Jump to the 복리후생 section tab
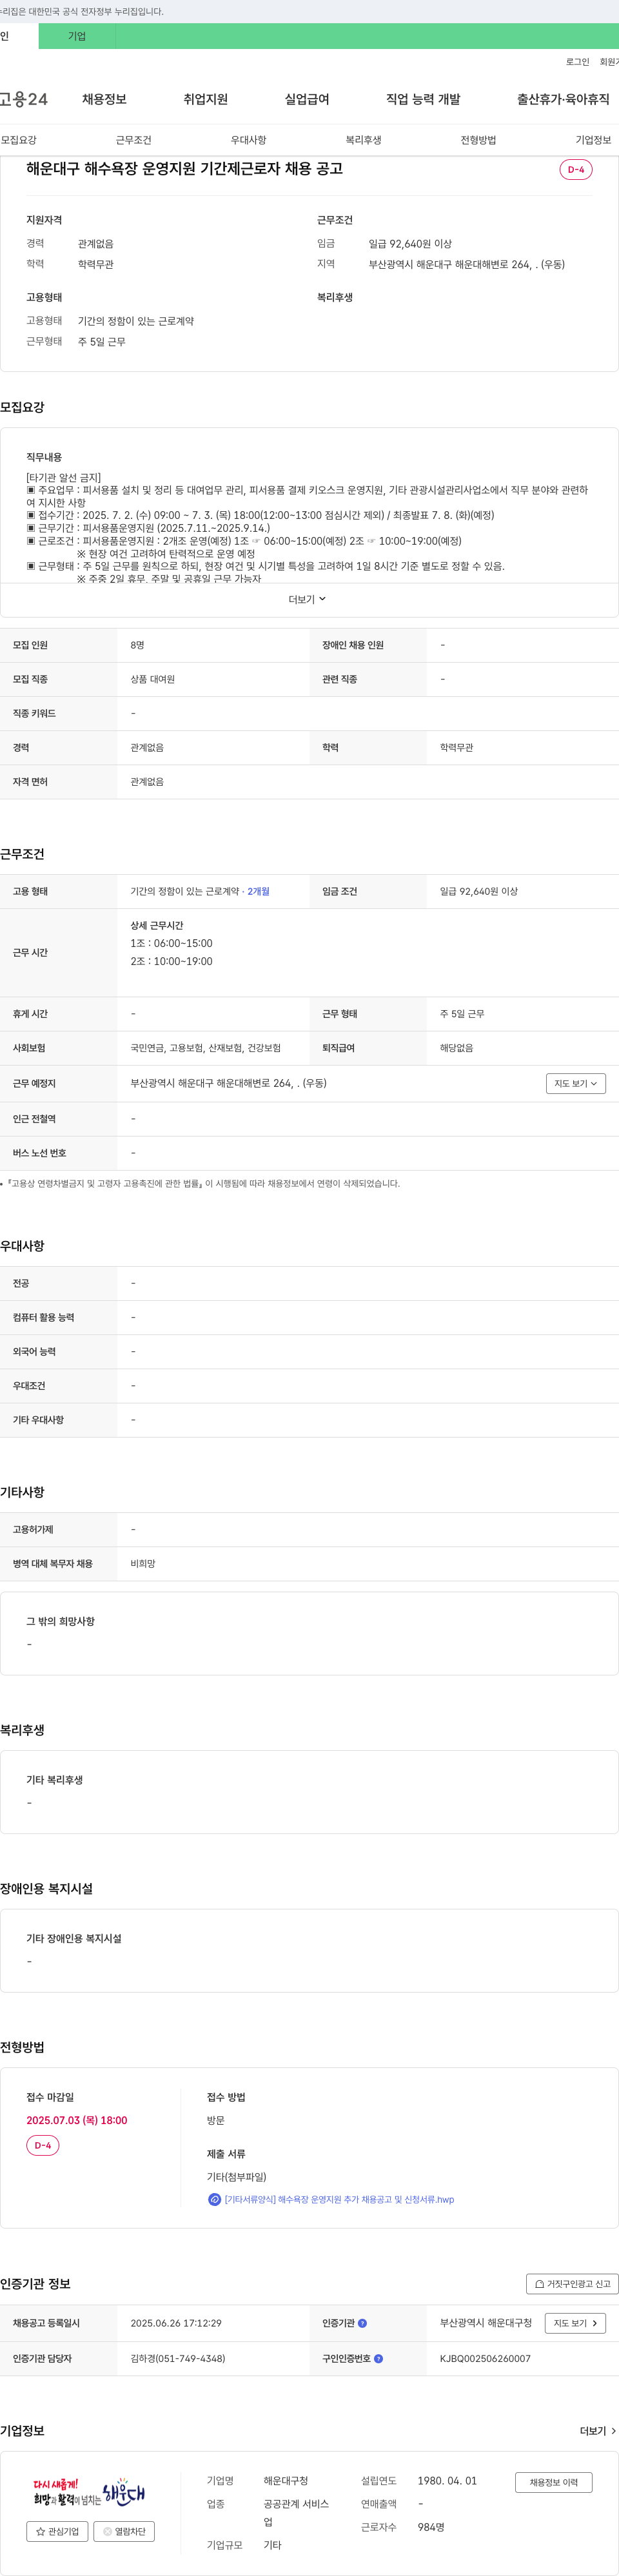Viewport: 619px width, 2576px height. [x=363, y=140]
